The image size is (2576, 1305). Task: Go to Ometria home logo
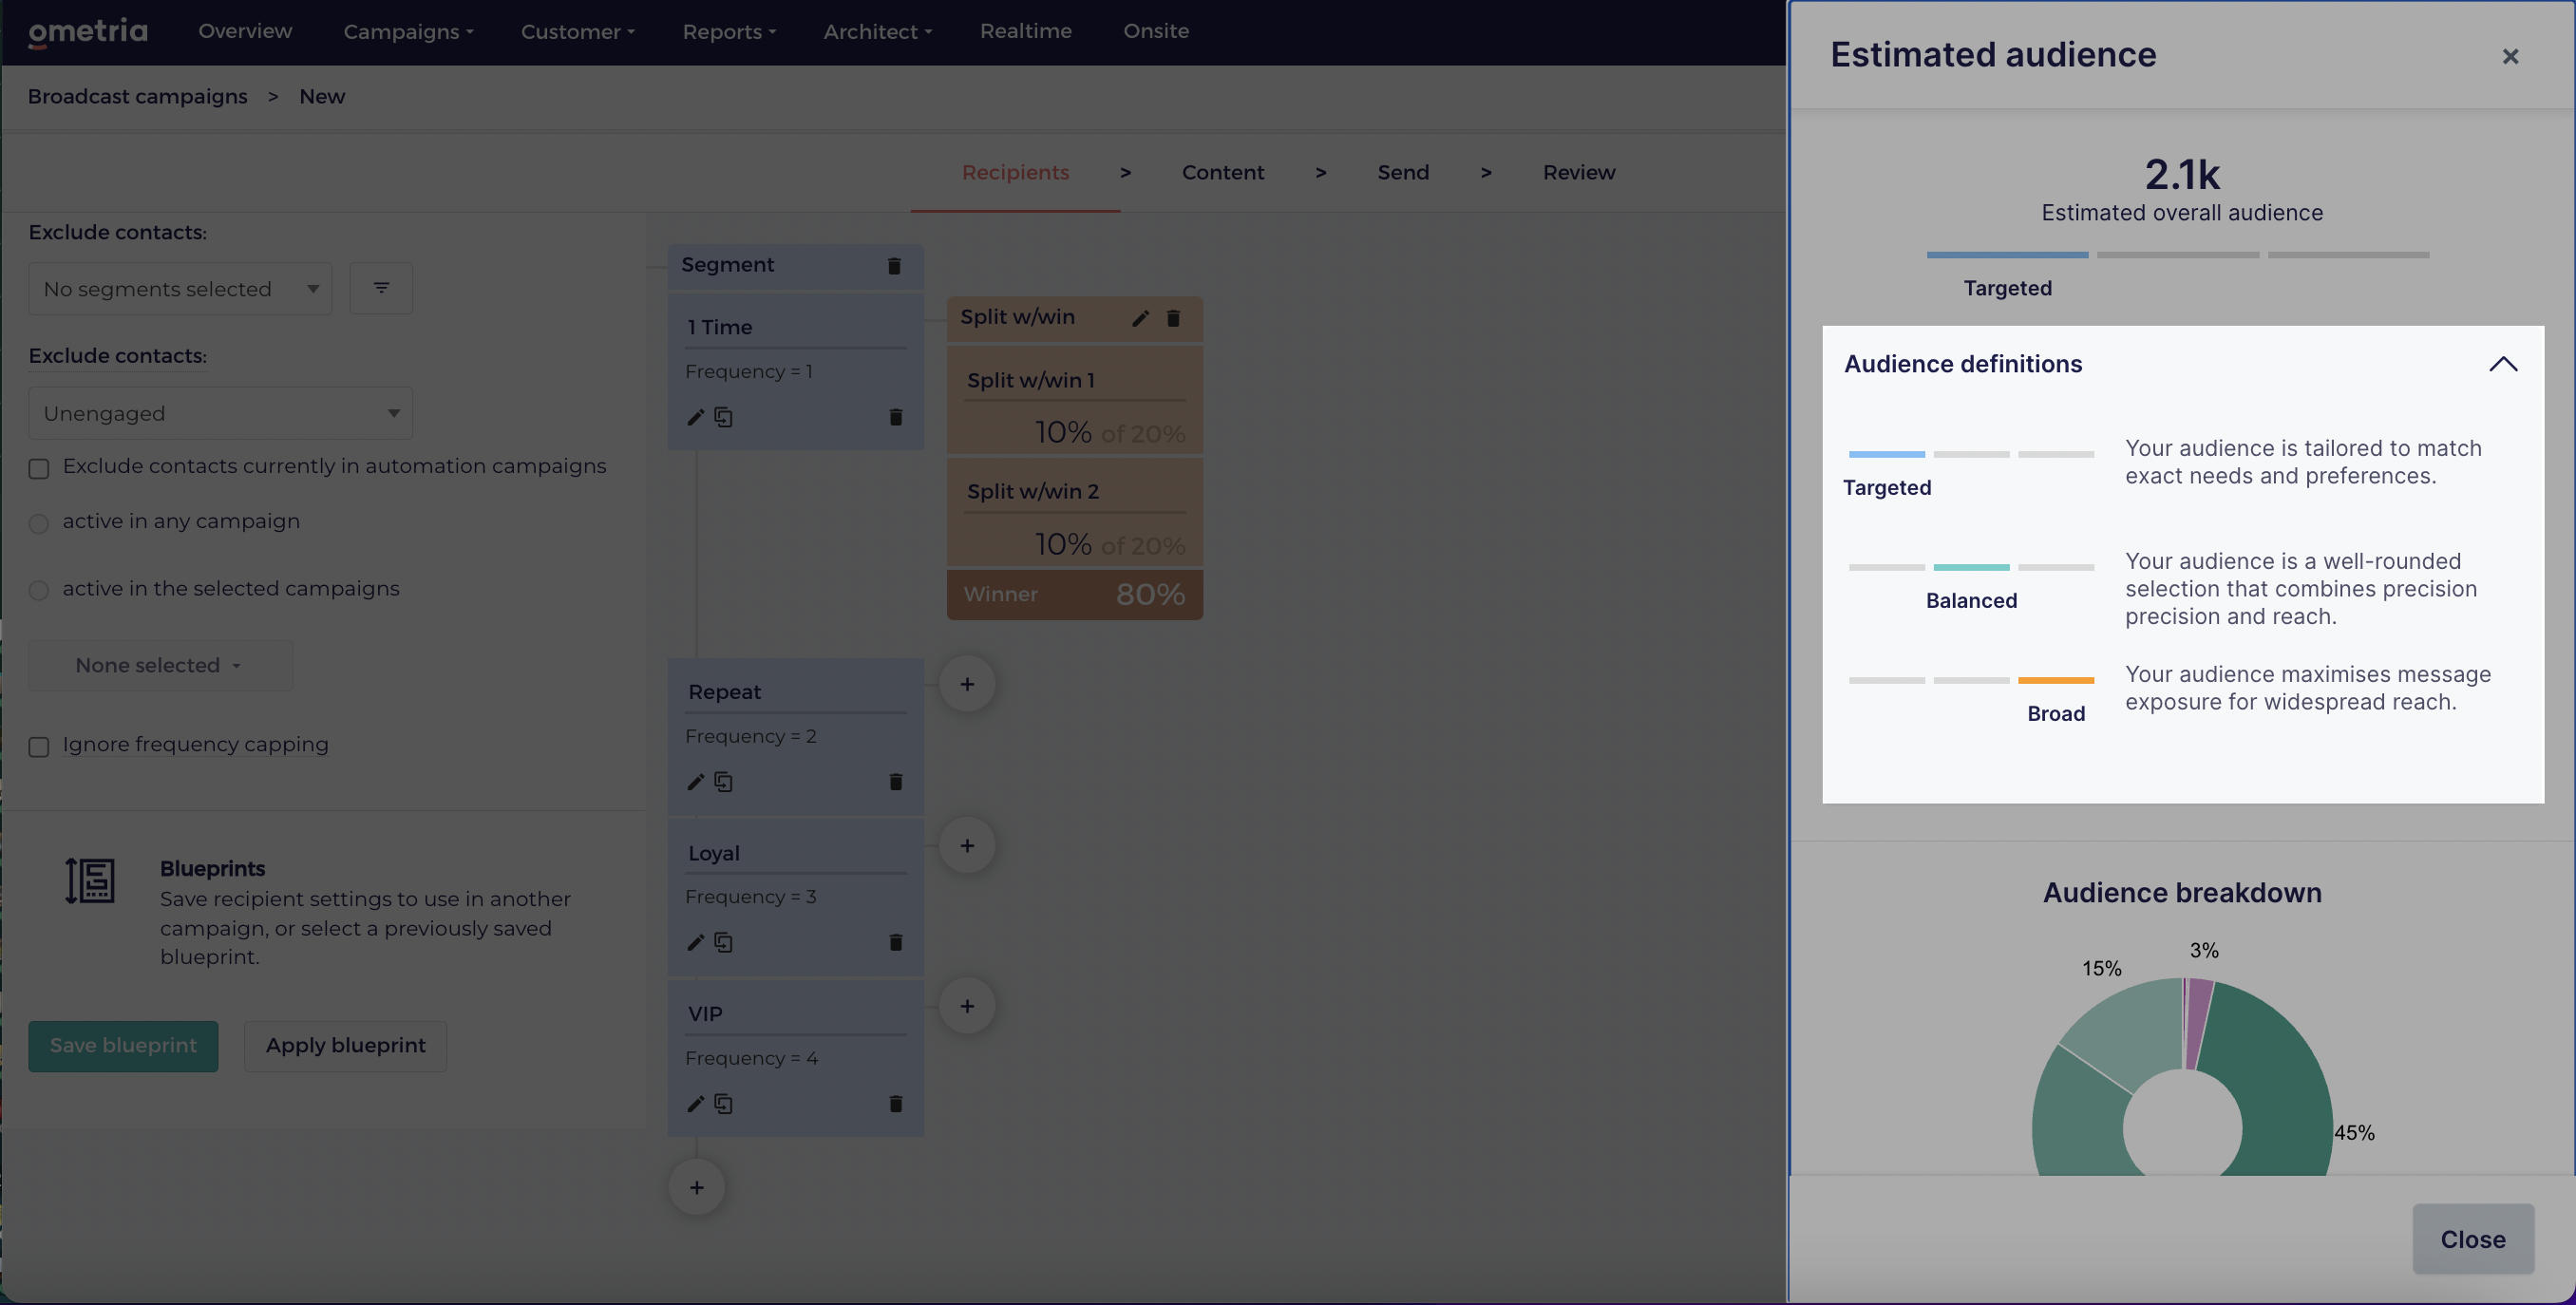[x=88, y=32]
